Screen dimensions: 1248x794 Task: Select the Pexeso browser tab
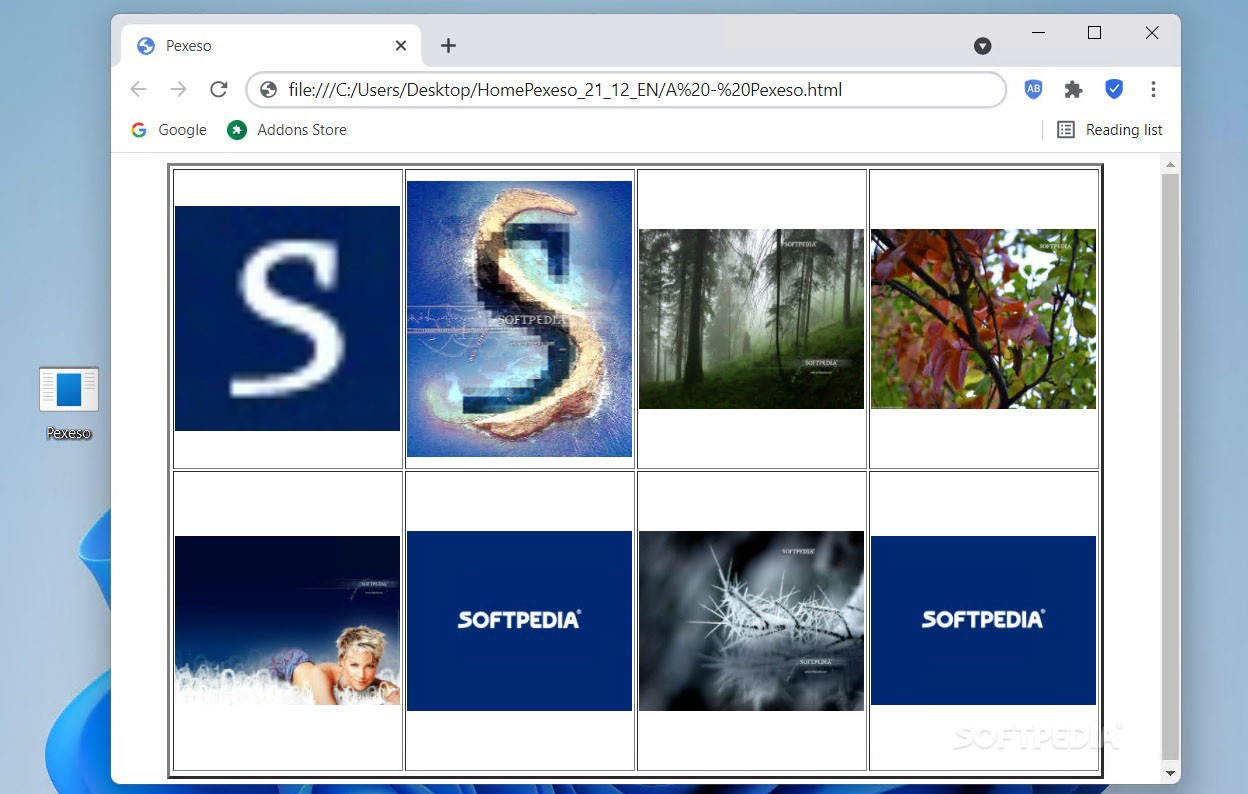pos(271,46)
